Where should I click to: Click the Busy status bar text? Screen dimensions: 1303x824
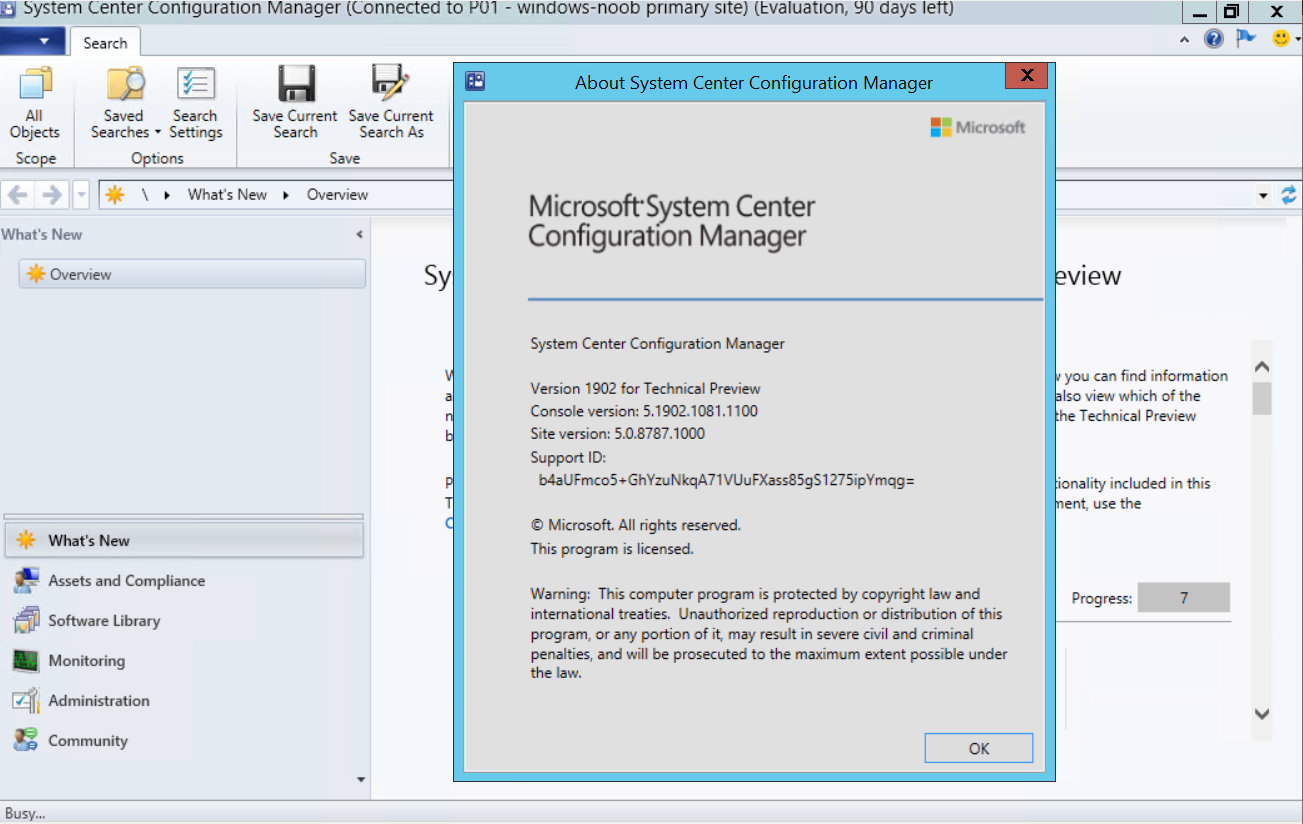pyautogui.click(x=25, y=813)
